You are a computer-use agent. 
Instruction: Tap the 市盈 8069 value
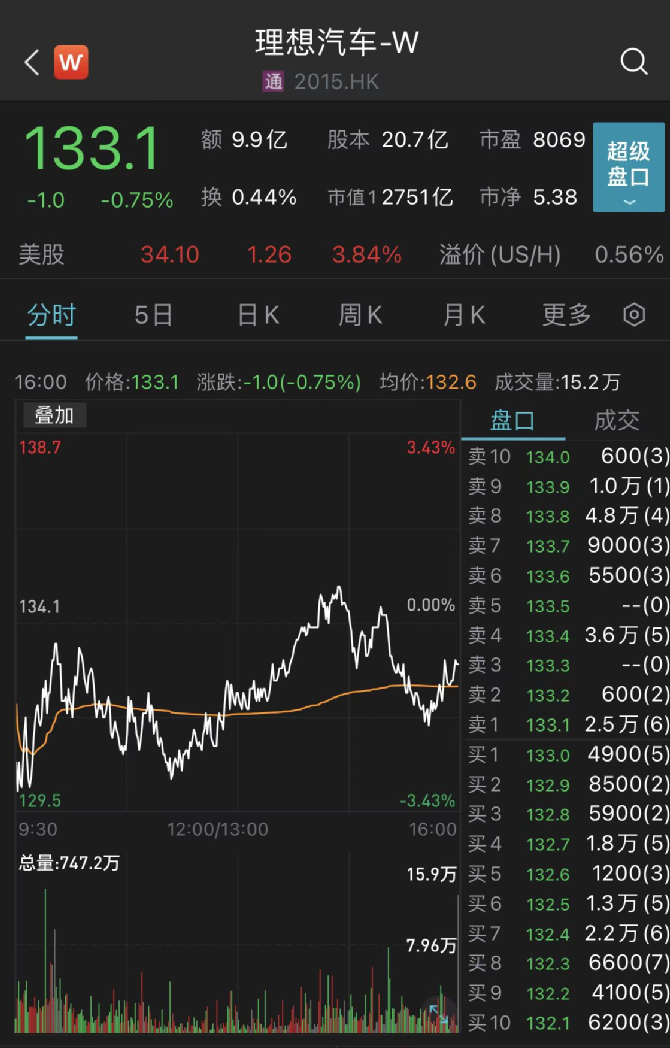pos(532,140)
